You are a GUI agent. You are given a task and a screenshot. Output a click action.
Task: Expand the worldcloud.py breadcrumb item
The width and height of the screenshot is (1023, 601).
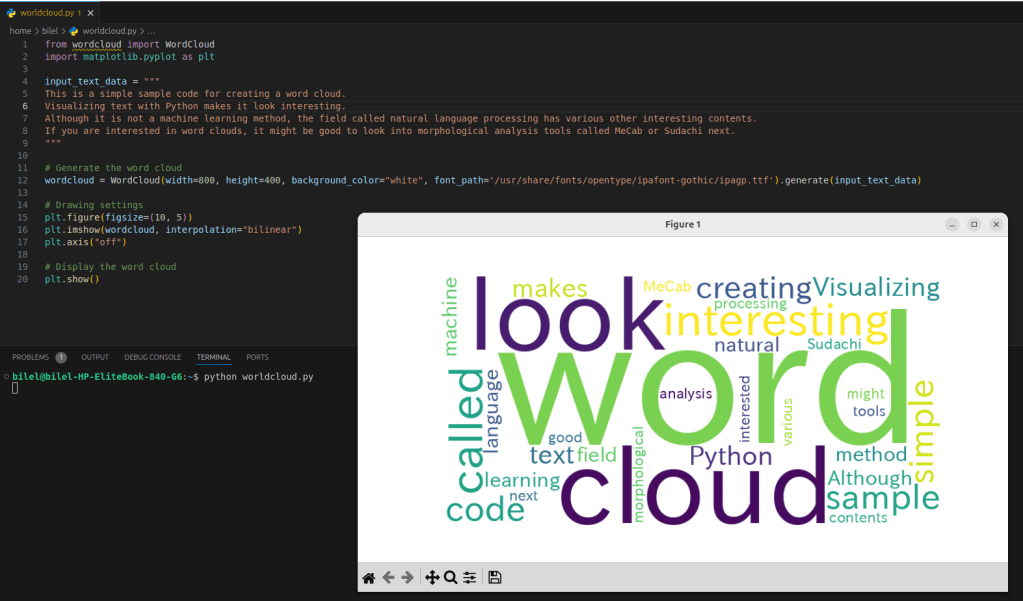coord(109,31)
